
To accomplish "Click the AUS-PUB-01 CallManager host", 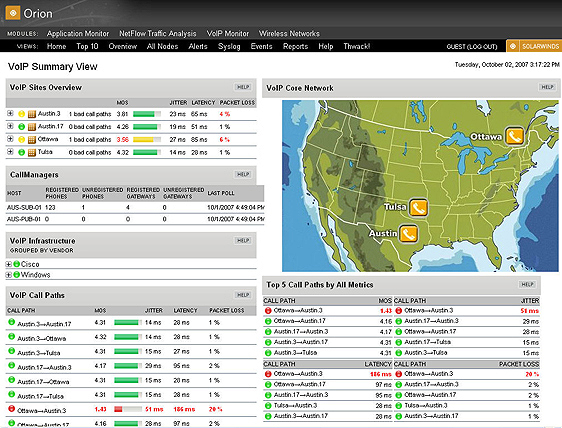I will tap(24, 219).
